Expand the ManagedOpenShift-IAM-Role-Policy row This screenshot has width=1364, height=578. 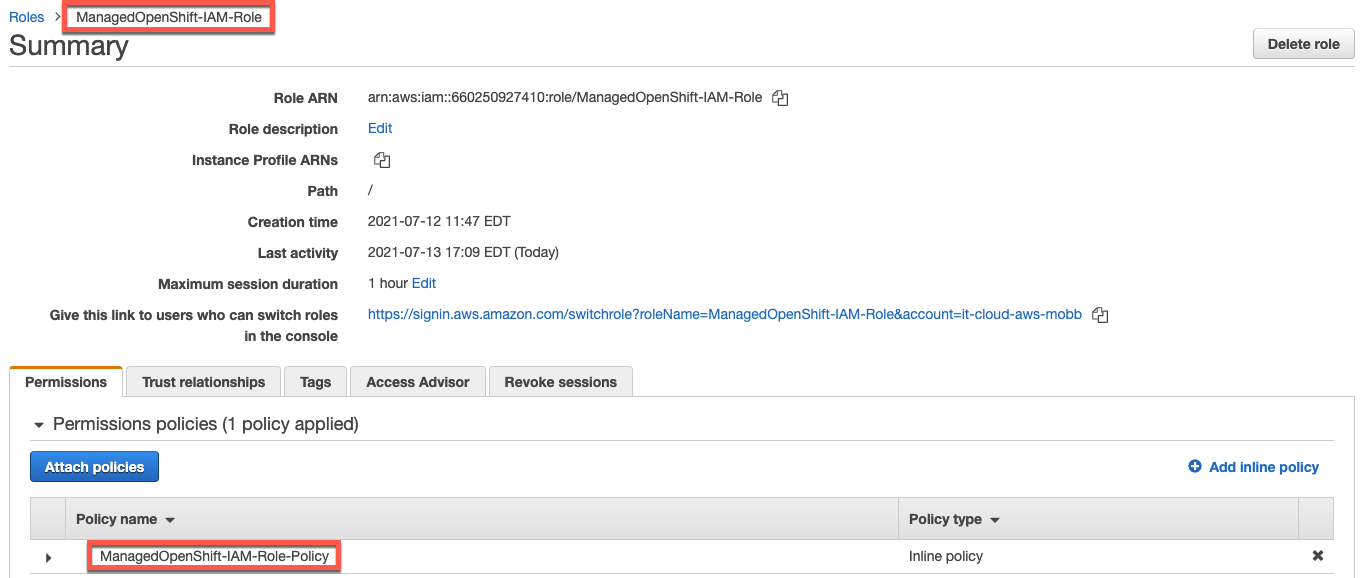[x=47, y=557]
